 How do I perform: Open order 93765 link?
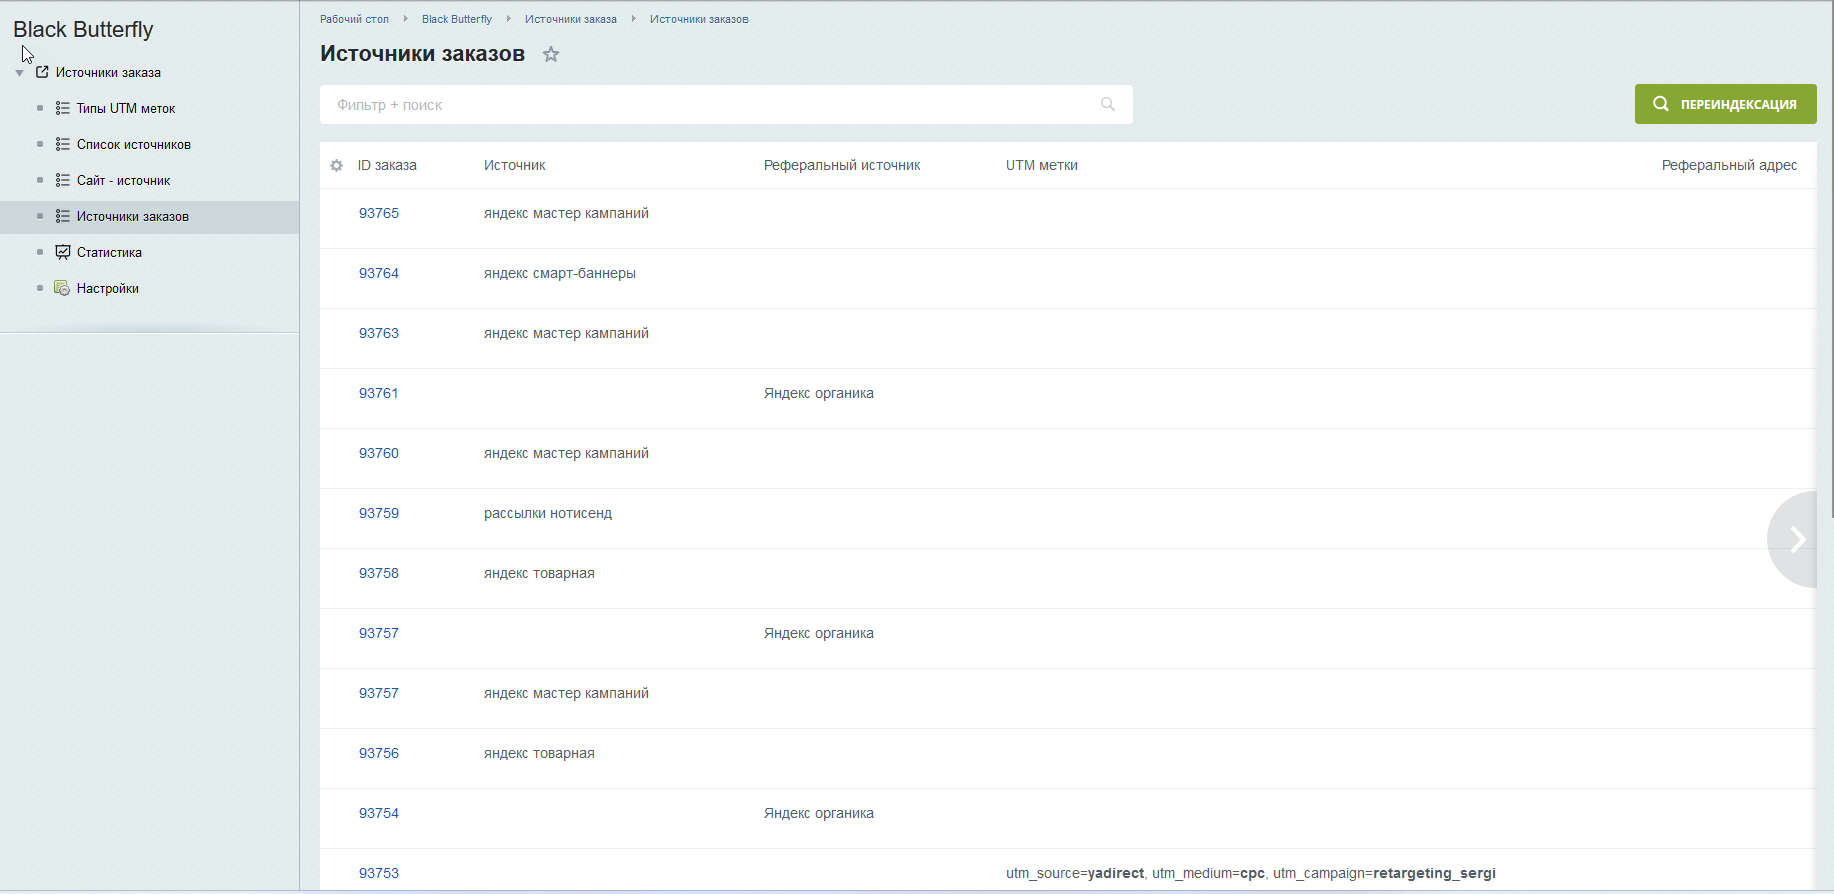click(378, 213)
